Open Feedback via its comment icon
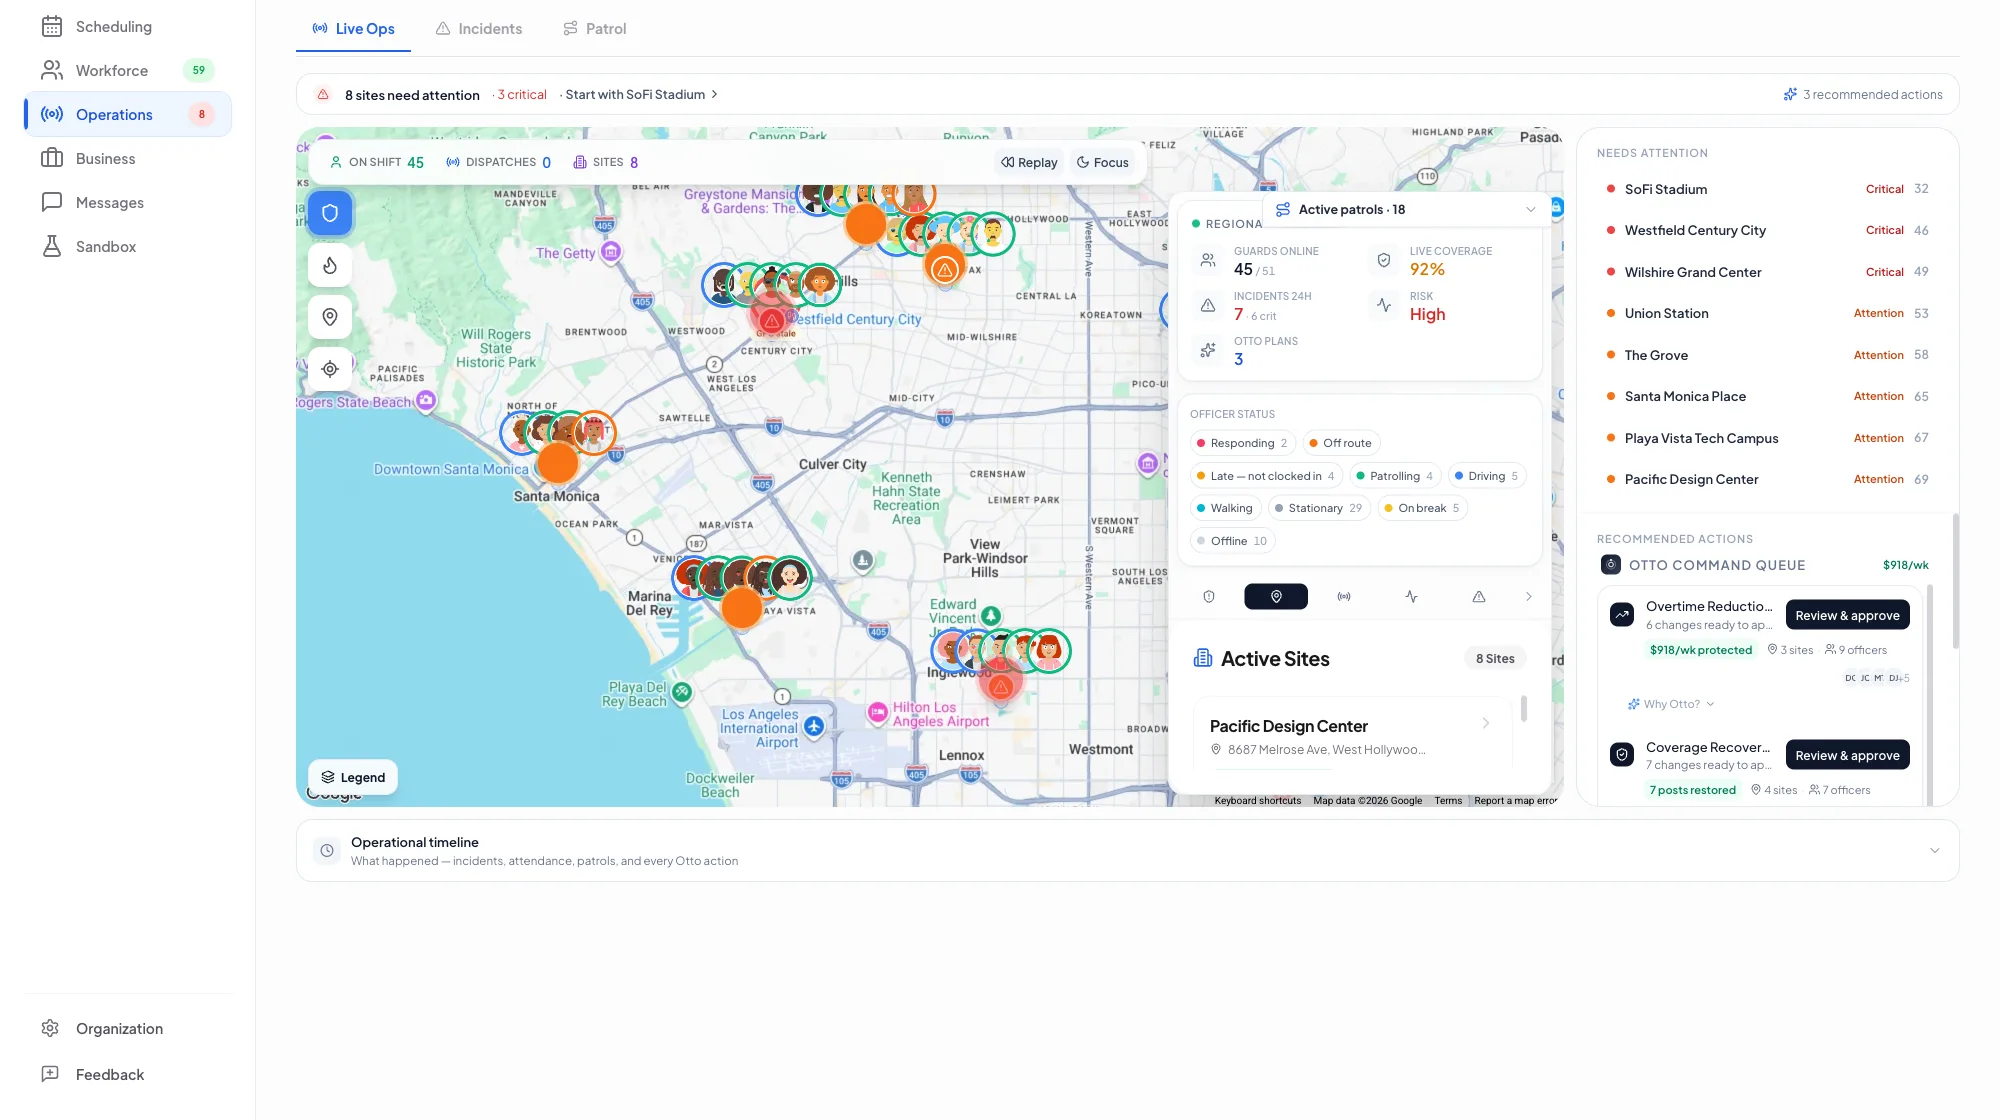2000x1120 pixels. 50,1075
